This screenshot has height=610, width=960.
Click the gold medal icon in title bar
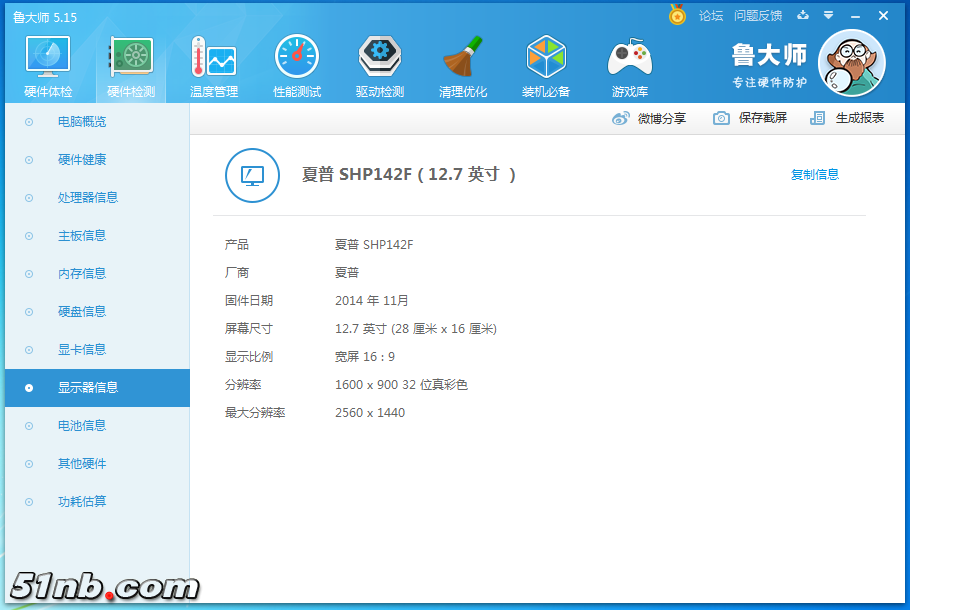coord(677,15)
